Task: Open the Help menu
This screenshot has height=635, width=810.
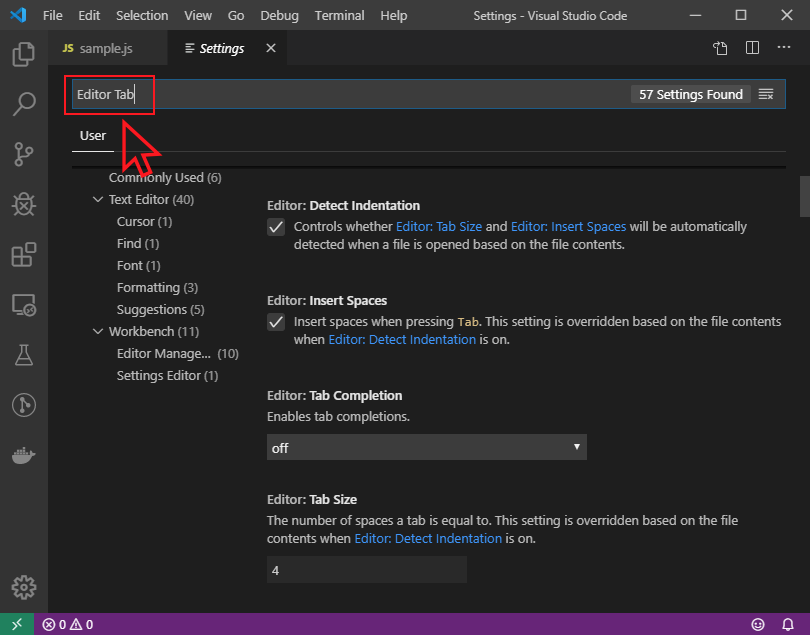Action: coord(394,16)
